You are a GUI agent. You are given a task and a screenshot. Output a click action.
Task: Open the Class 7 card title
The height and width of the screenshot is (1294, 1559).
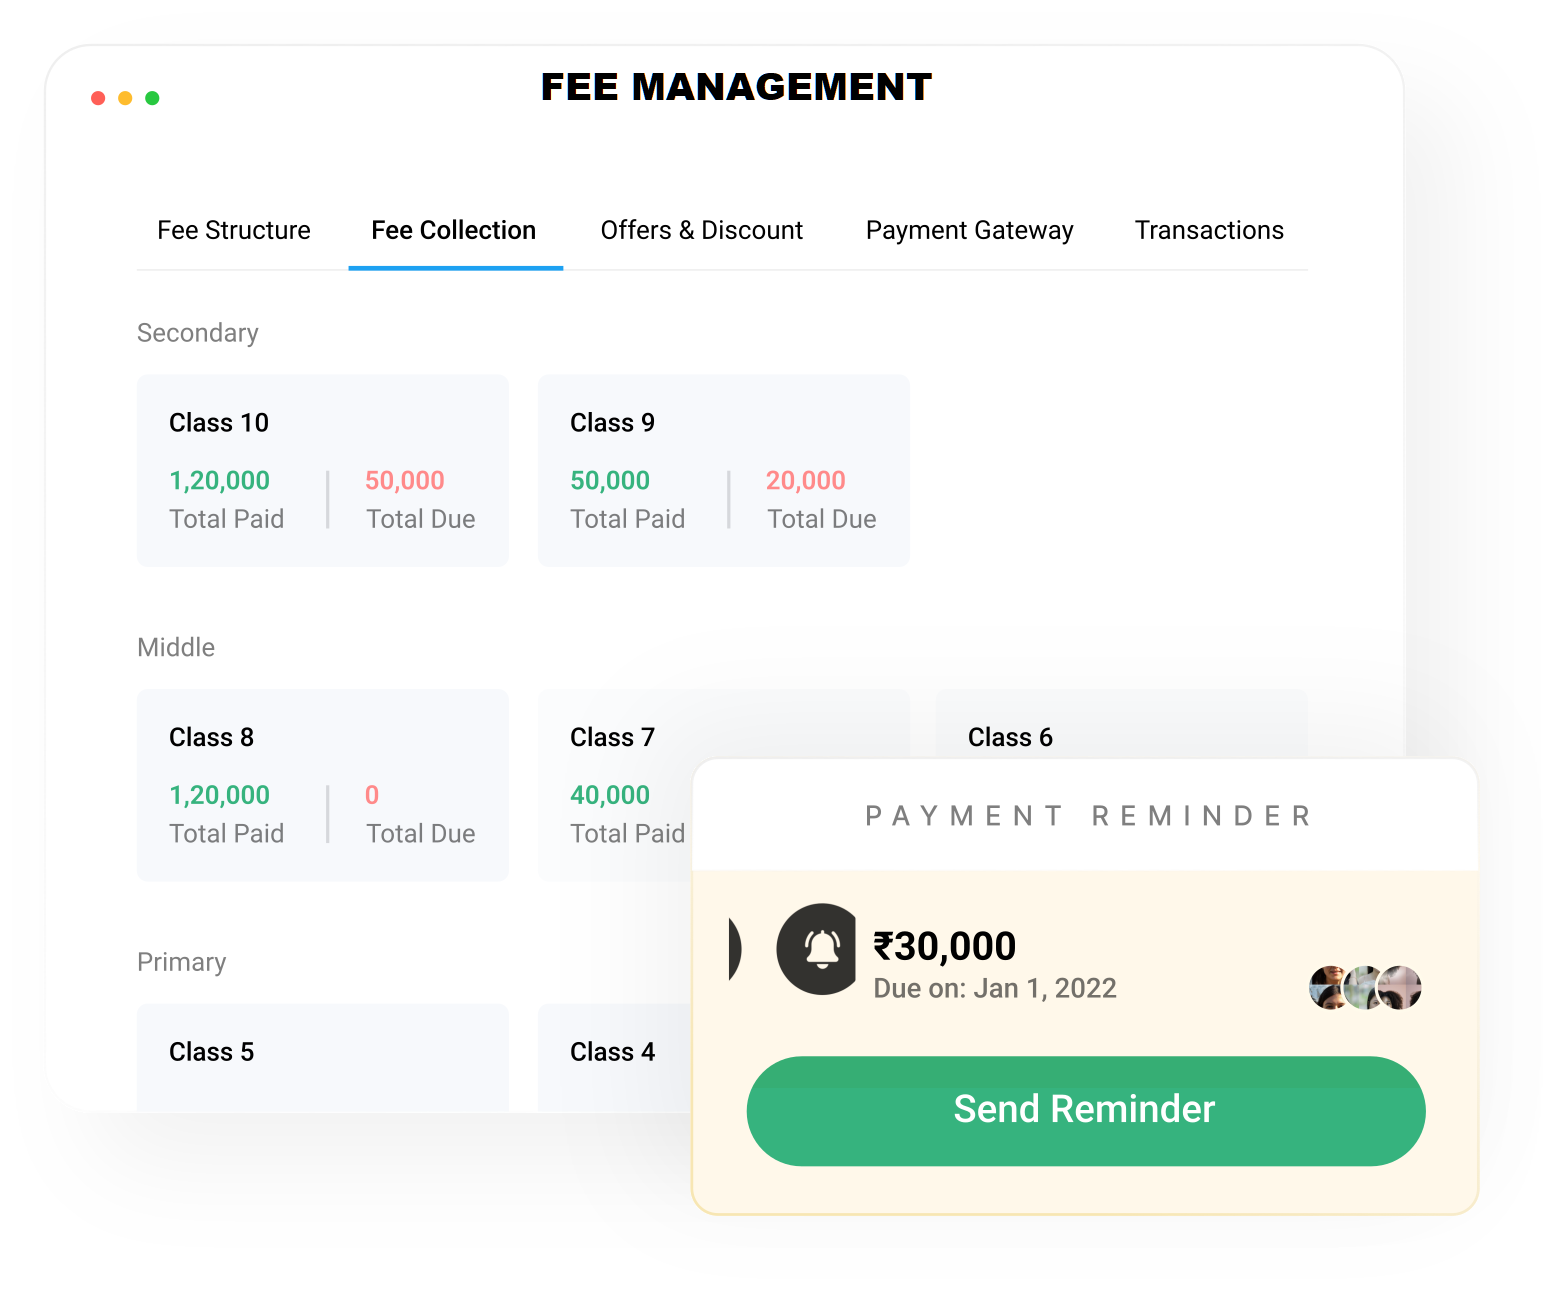[612, 738]
